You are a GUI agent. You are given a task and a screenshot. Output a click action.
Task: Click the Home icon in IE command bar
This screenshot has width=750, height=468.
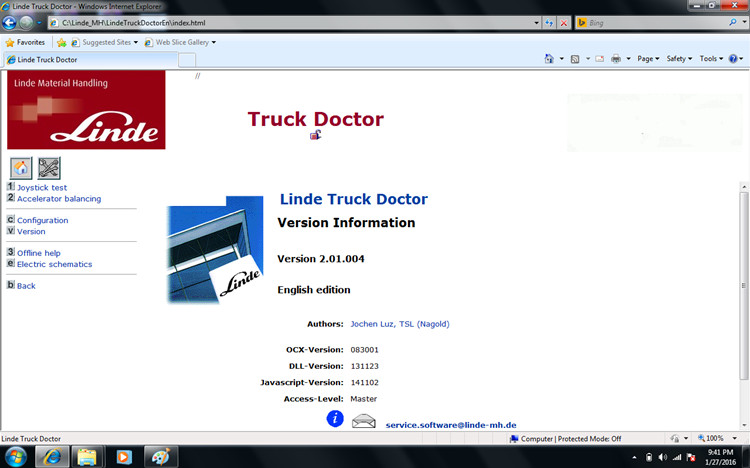tap(549, 58)
